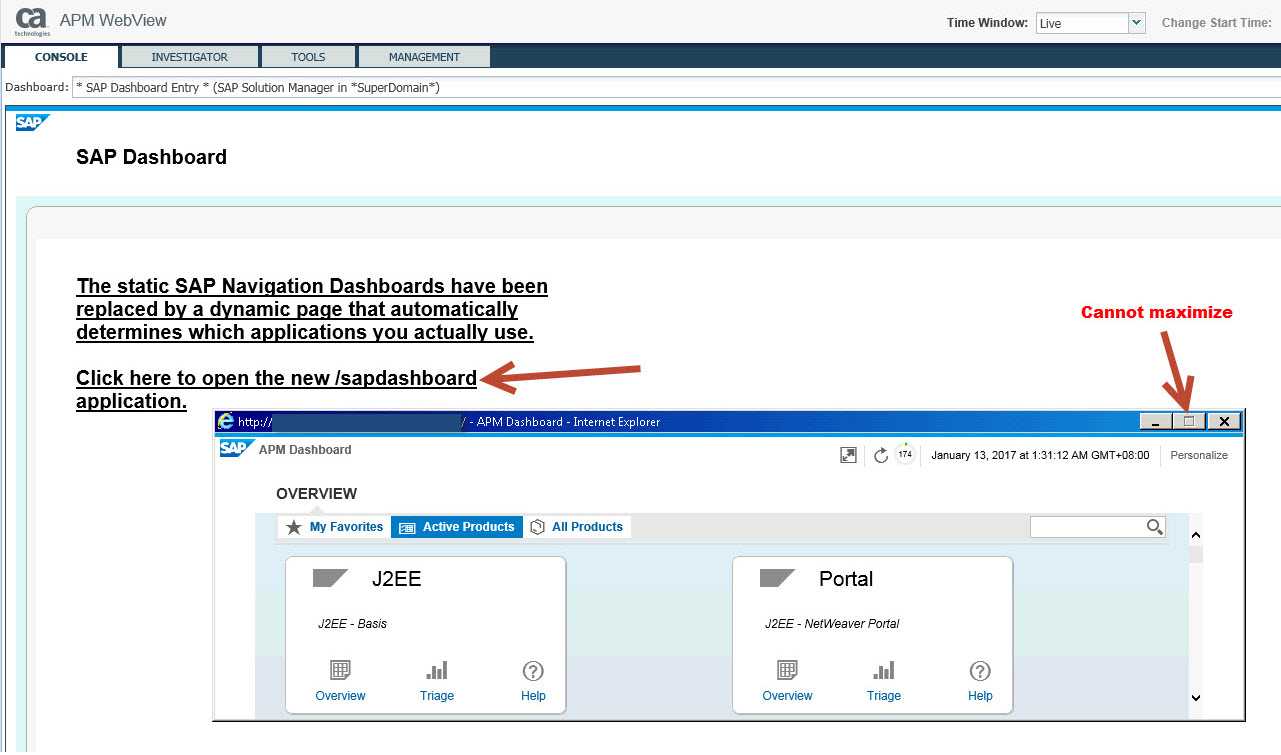Open the Time Window dropdown
The image size is (1281, 755).
click(1136, 23)
